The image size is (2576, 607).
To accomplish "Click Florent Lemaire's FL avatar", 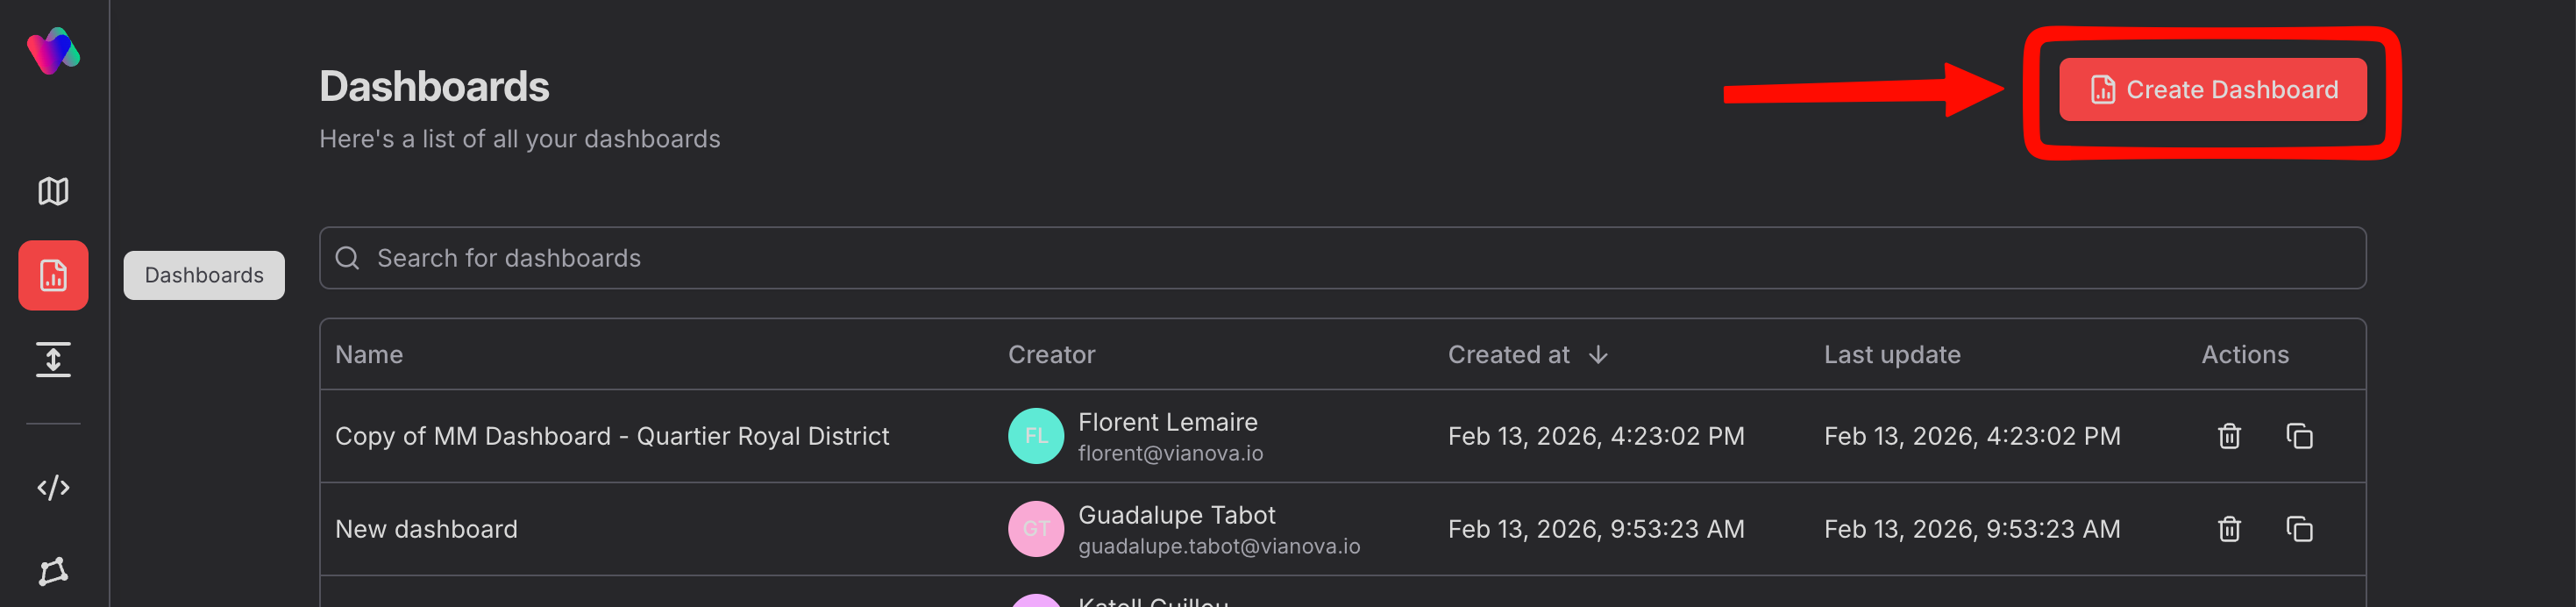I will tap(1035, 436).
